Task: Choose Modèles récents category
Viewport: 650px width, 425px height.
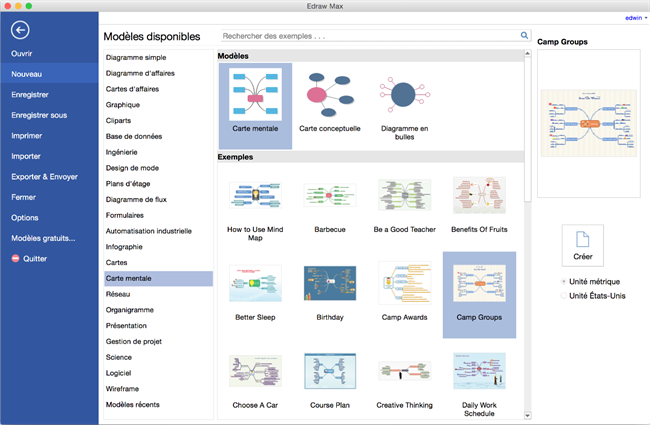Action: pyautogui.click(x=133, y=404)
